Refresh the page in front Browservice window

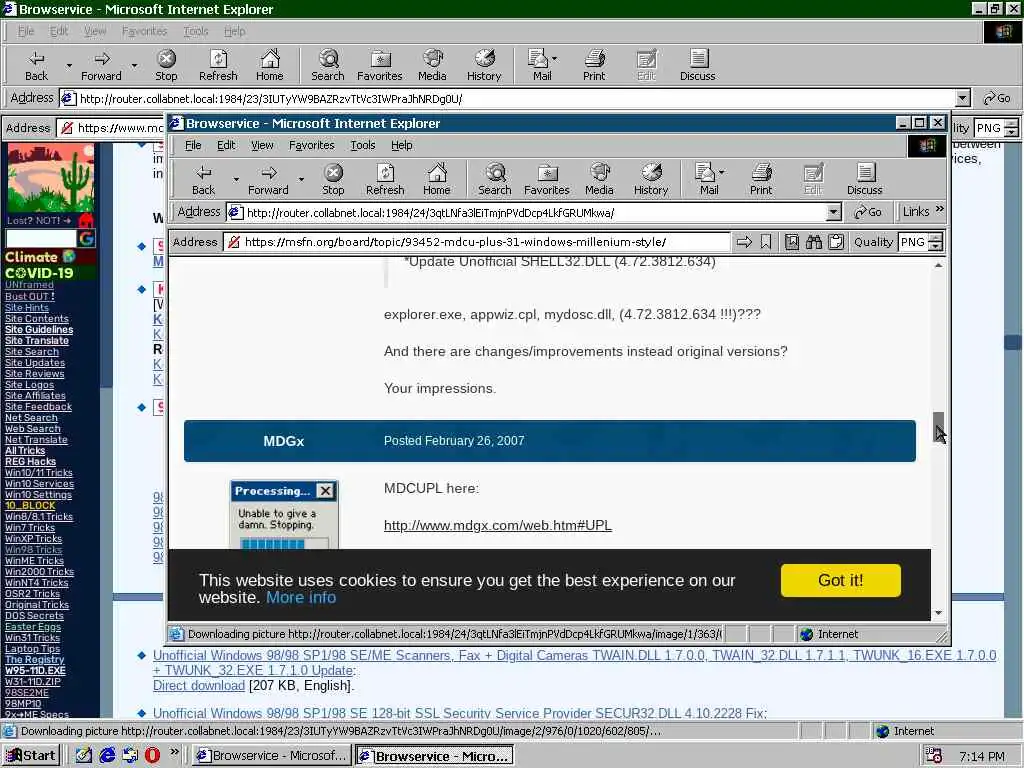(385, 179)
